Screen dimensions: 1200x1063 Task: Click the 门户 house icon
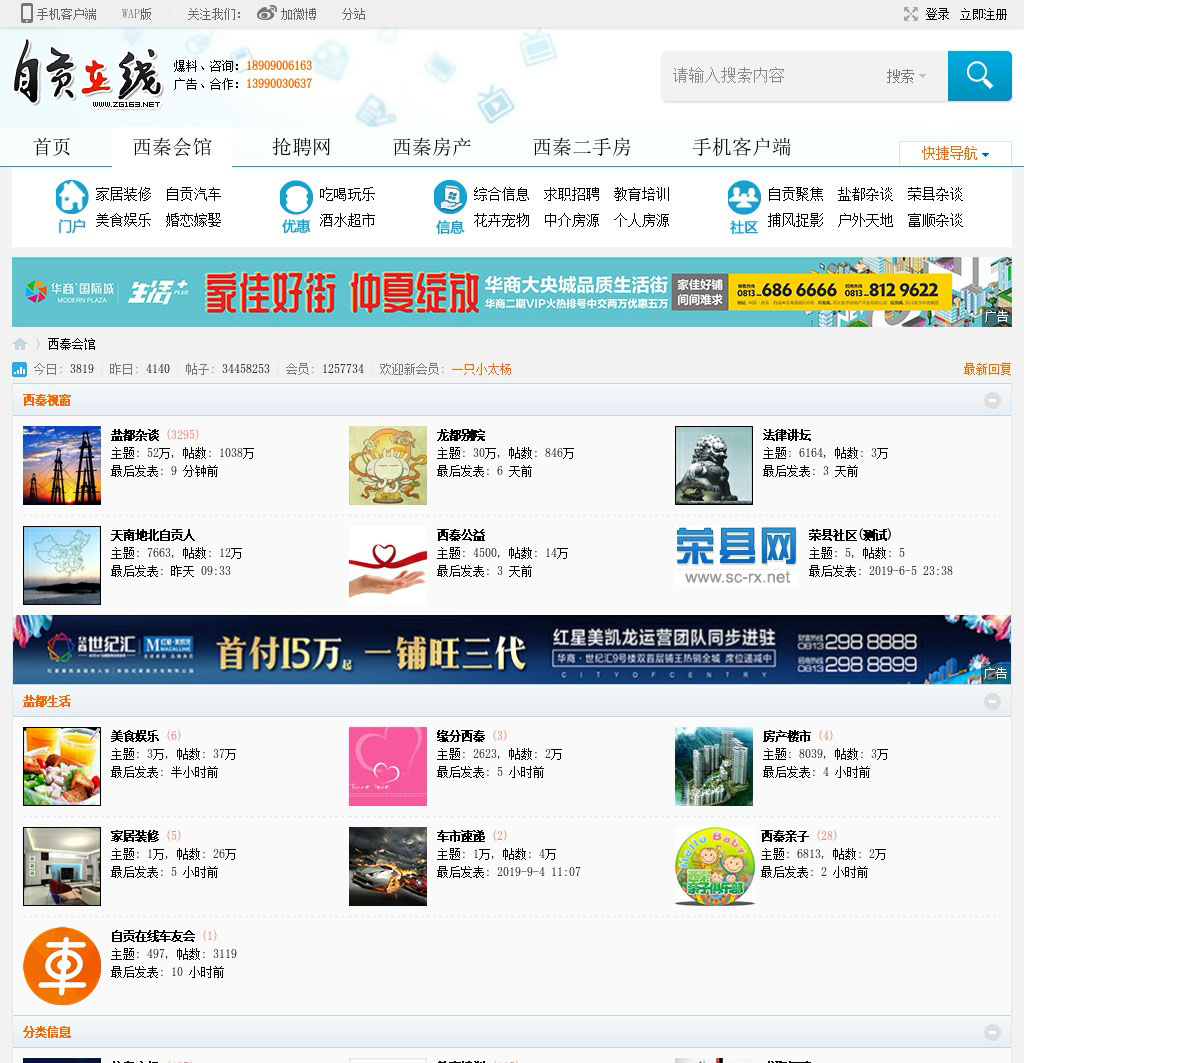tap(72, 197)
